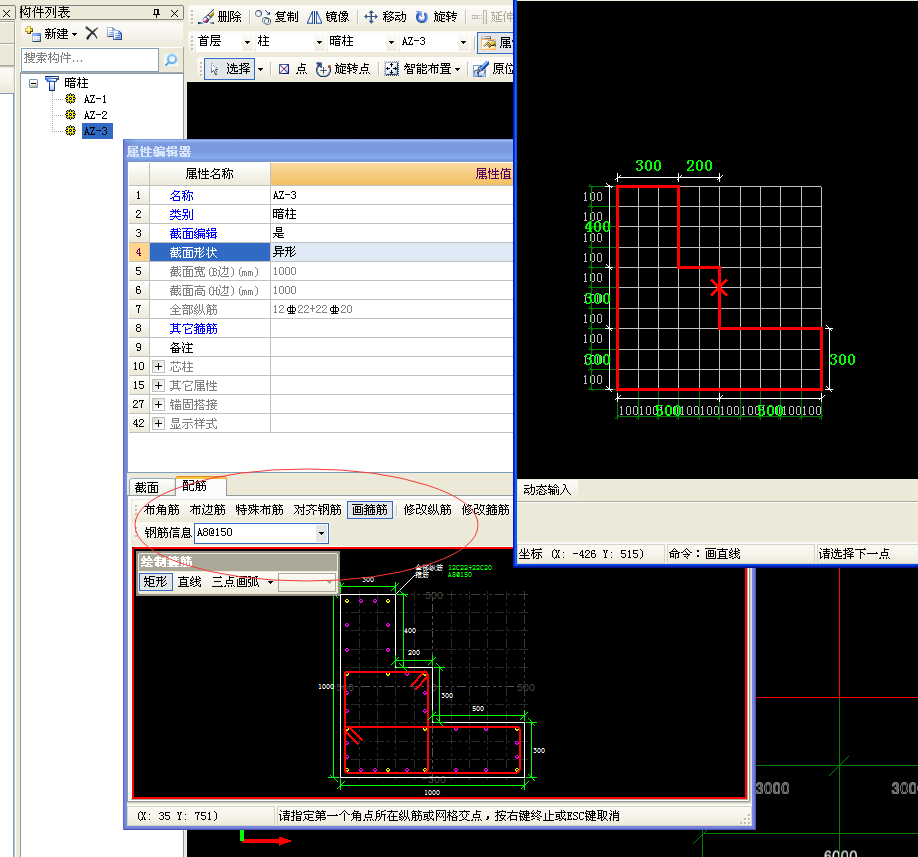The width and height of the screenshot is (918, 857).
Task: Collapse the 暗柱 tree node
Action: click(33, 83)
